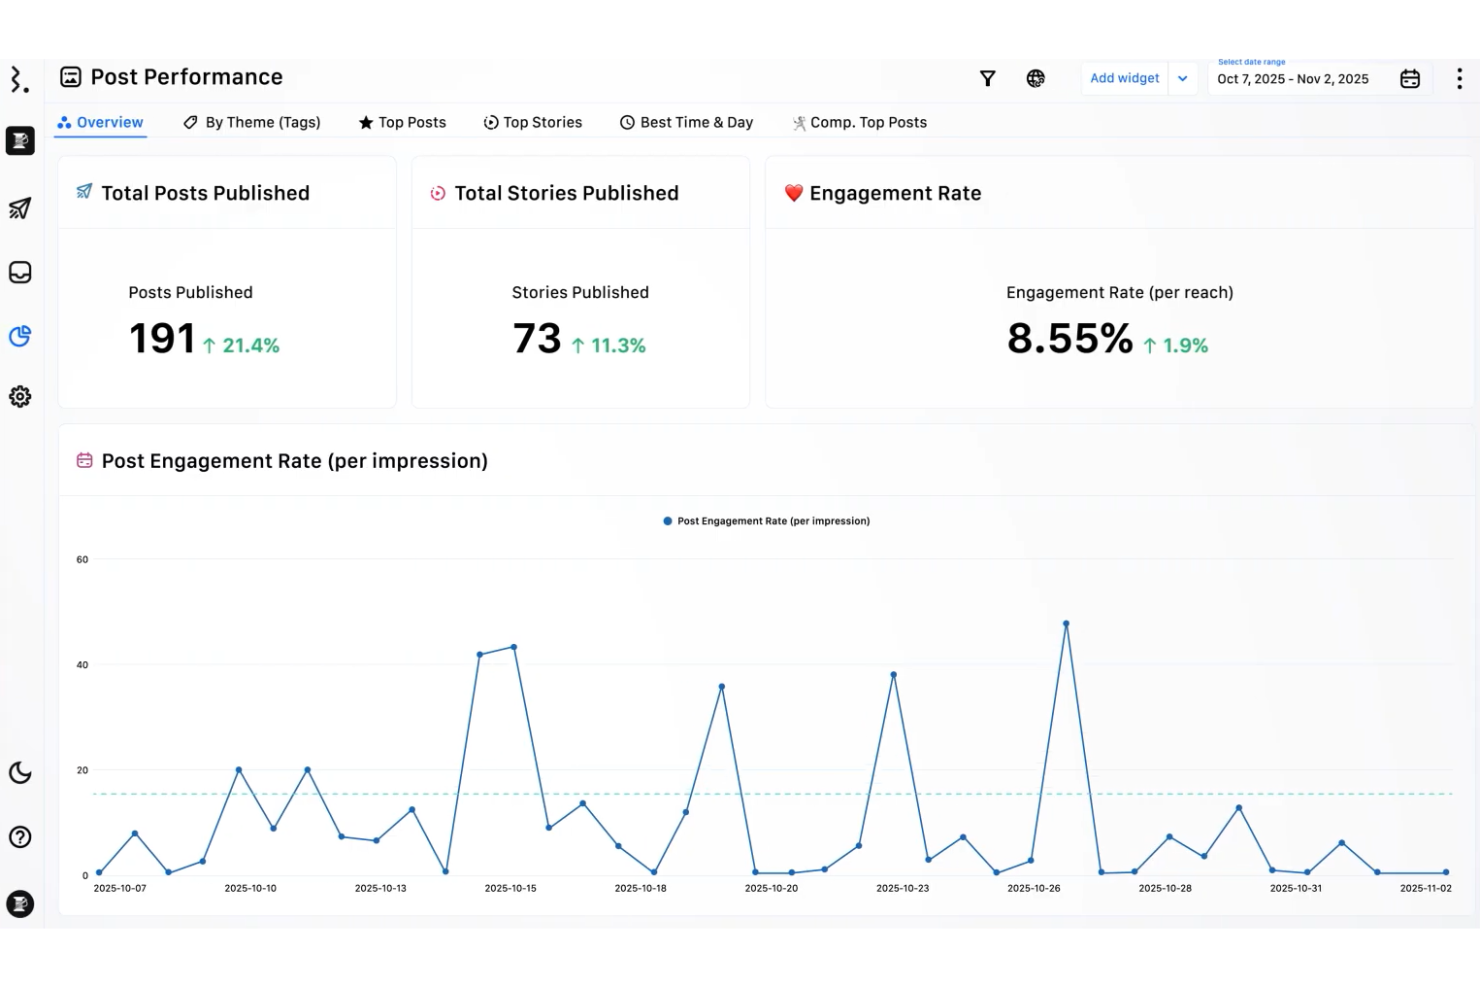This screenshot has width=1480, height=987.
Task: Open the calendar icon beside the date range
Action: tap(1410, 78)
